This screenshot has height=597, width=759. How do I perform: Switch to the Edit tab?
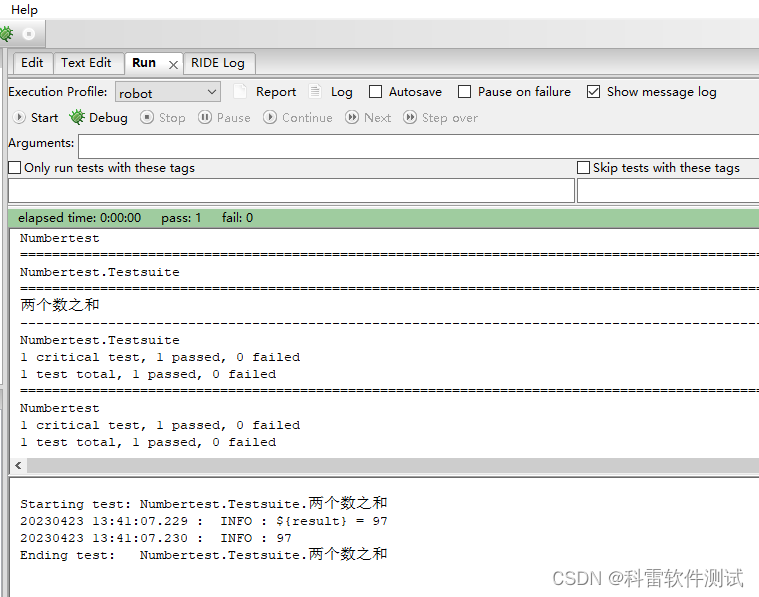point(32,63)
